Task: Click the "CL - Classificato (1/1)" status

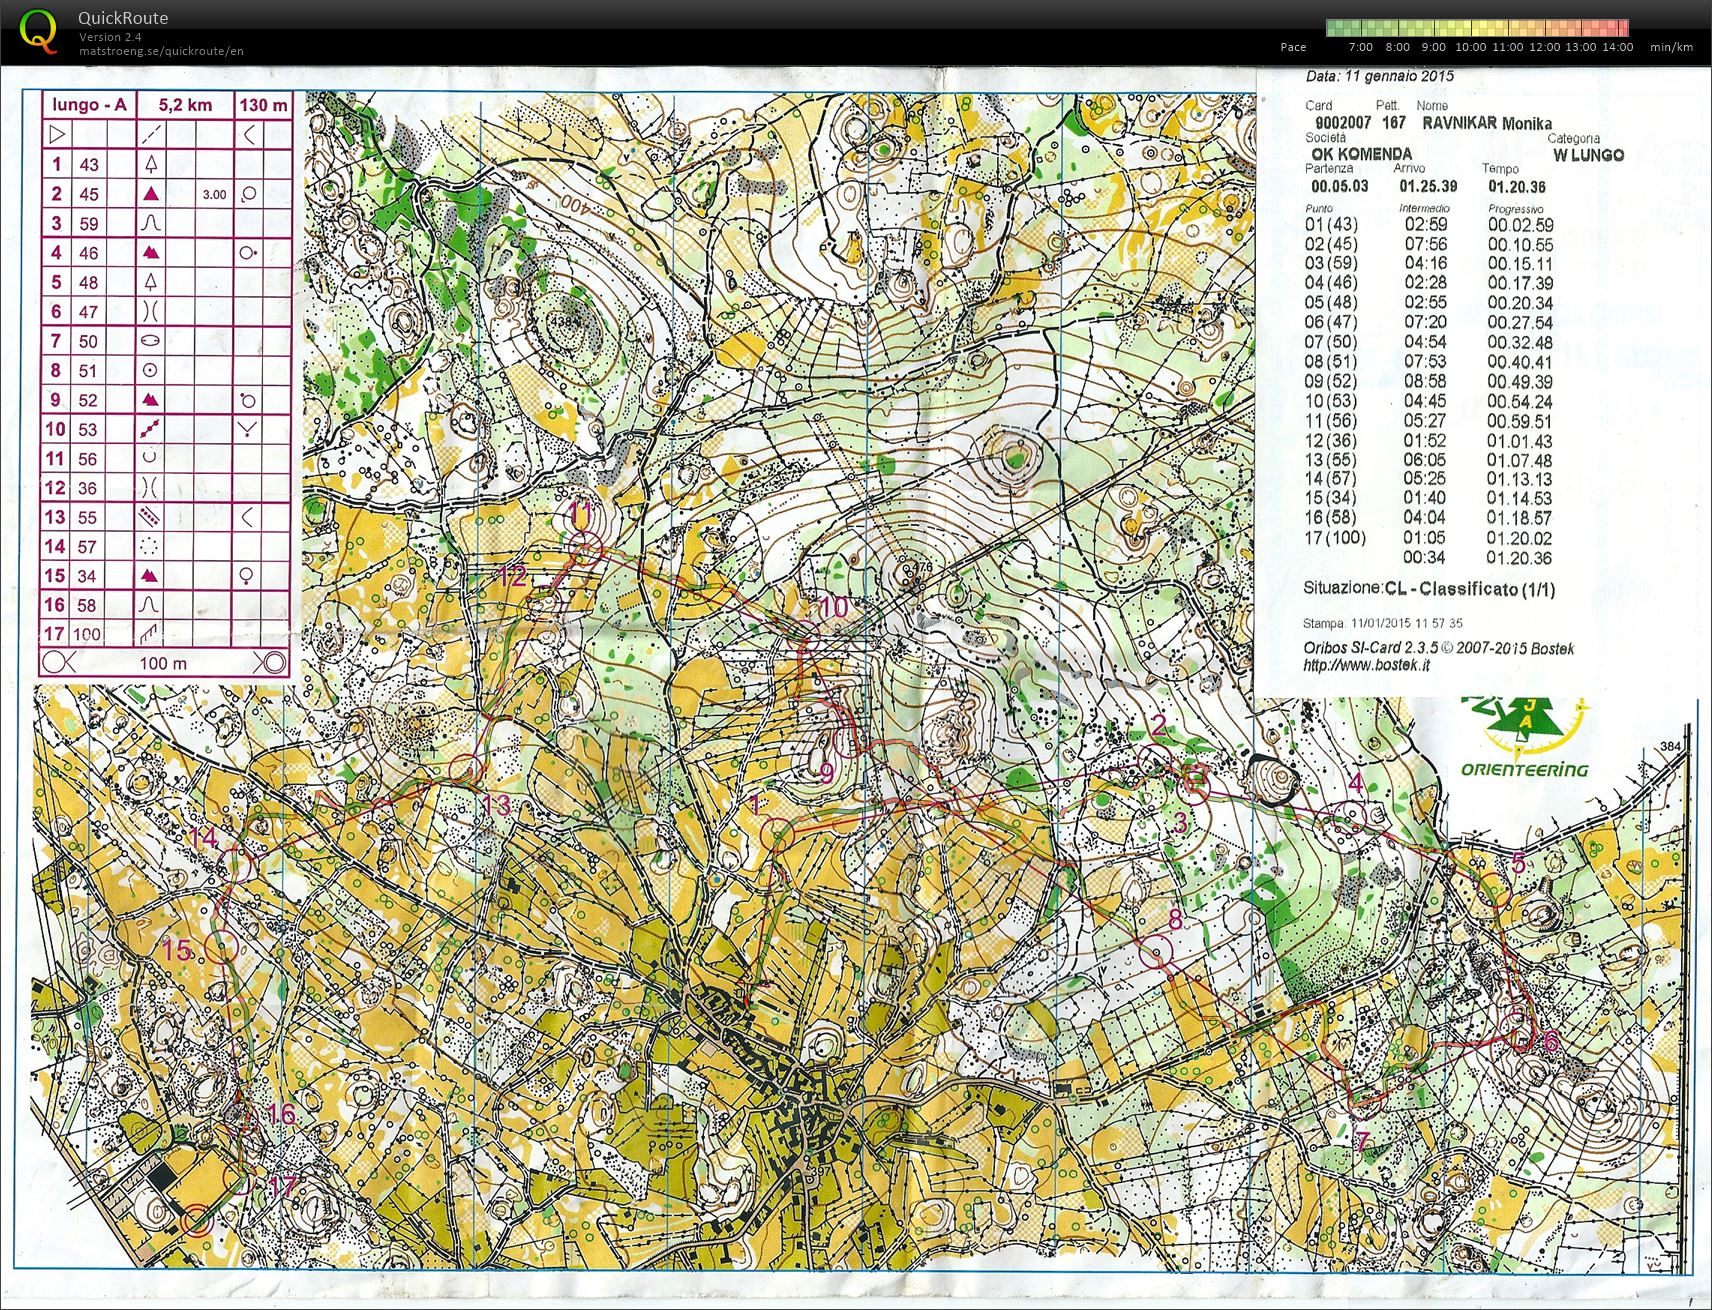Action: pyautogui.click(x=1470, y=589)
